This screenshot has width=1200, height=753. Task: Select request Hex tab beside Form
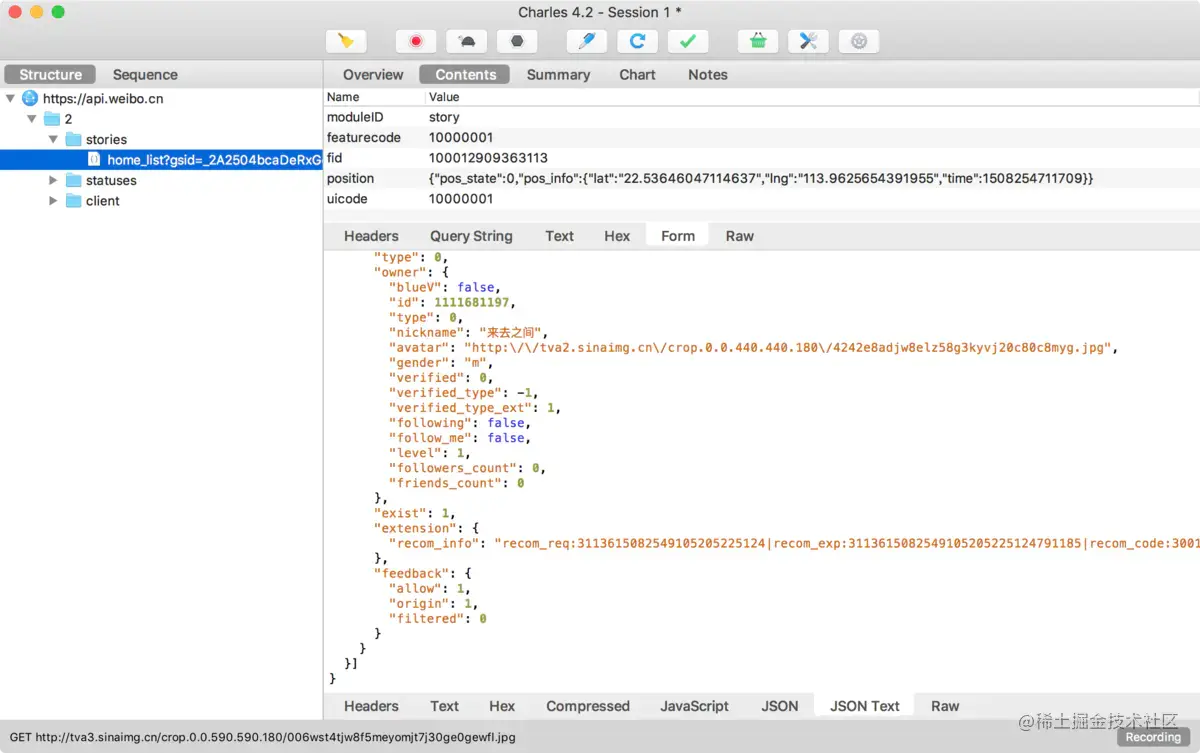click(x=617, y=236)
